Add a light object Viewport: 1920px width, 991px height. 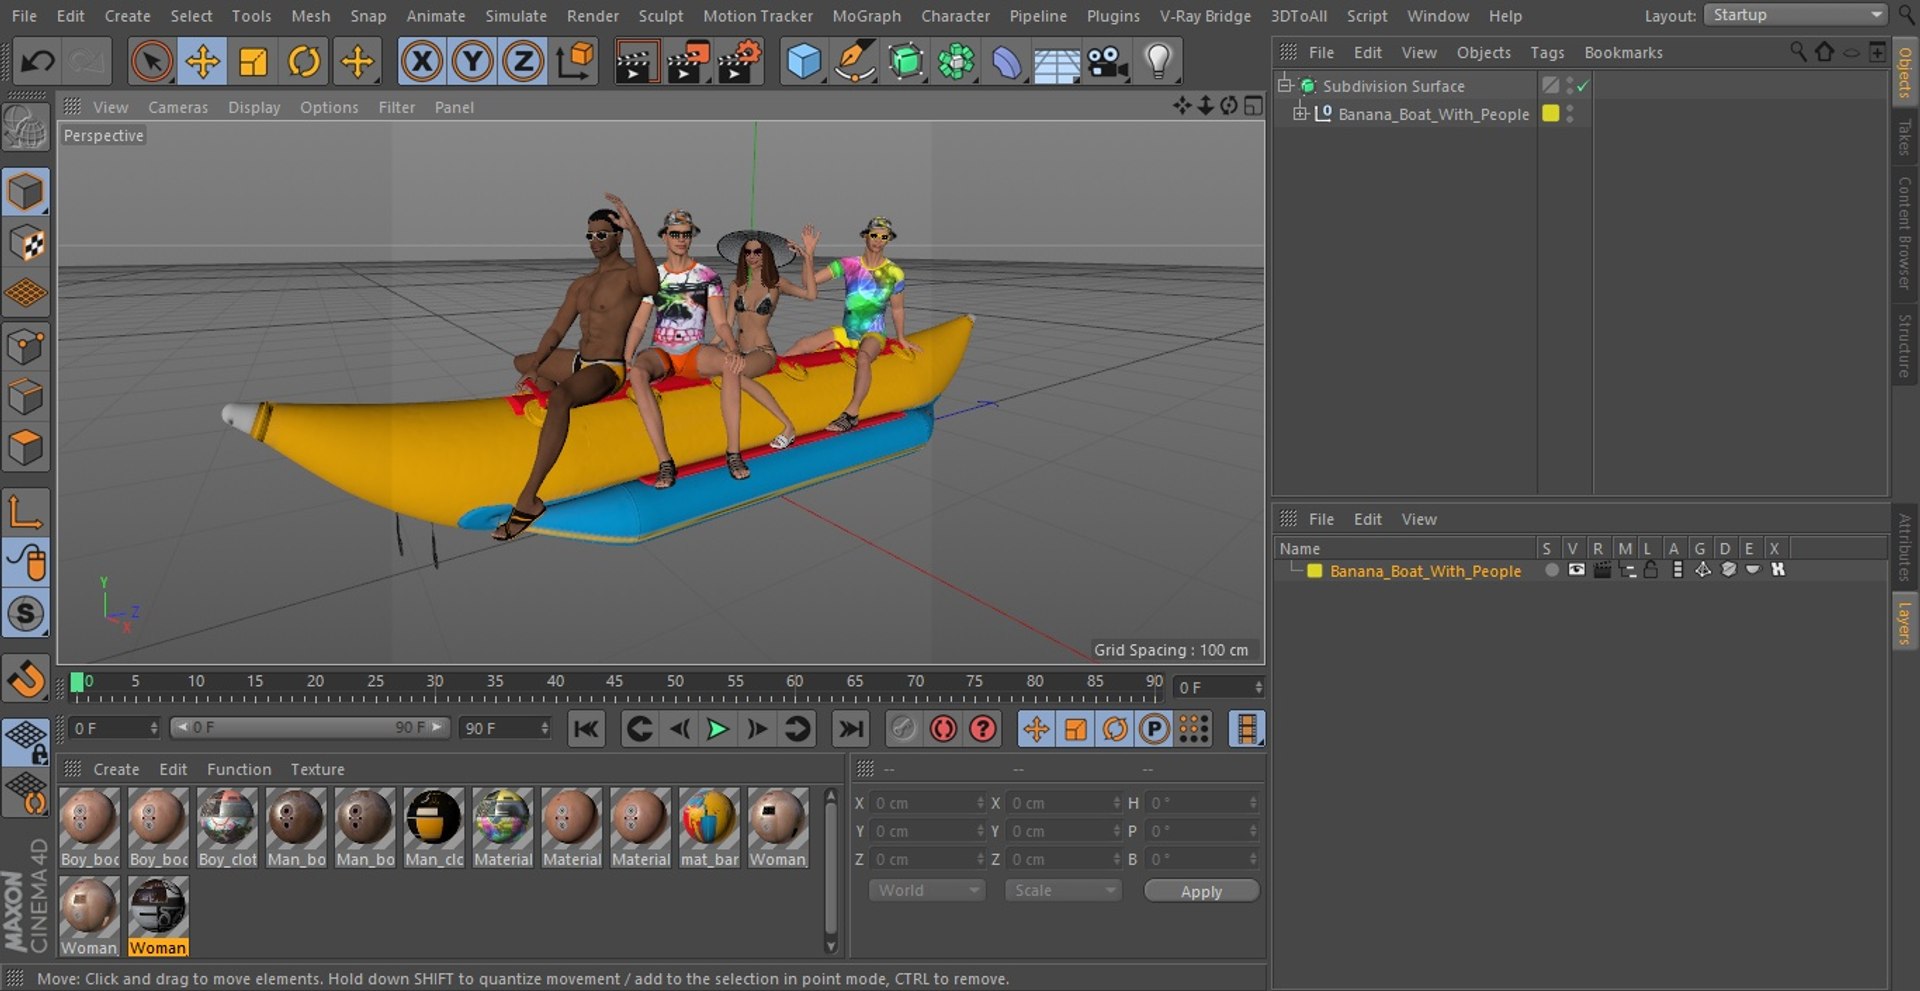pyautogui.click(x=1158, y=62)
